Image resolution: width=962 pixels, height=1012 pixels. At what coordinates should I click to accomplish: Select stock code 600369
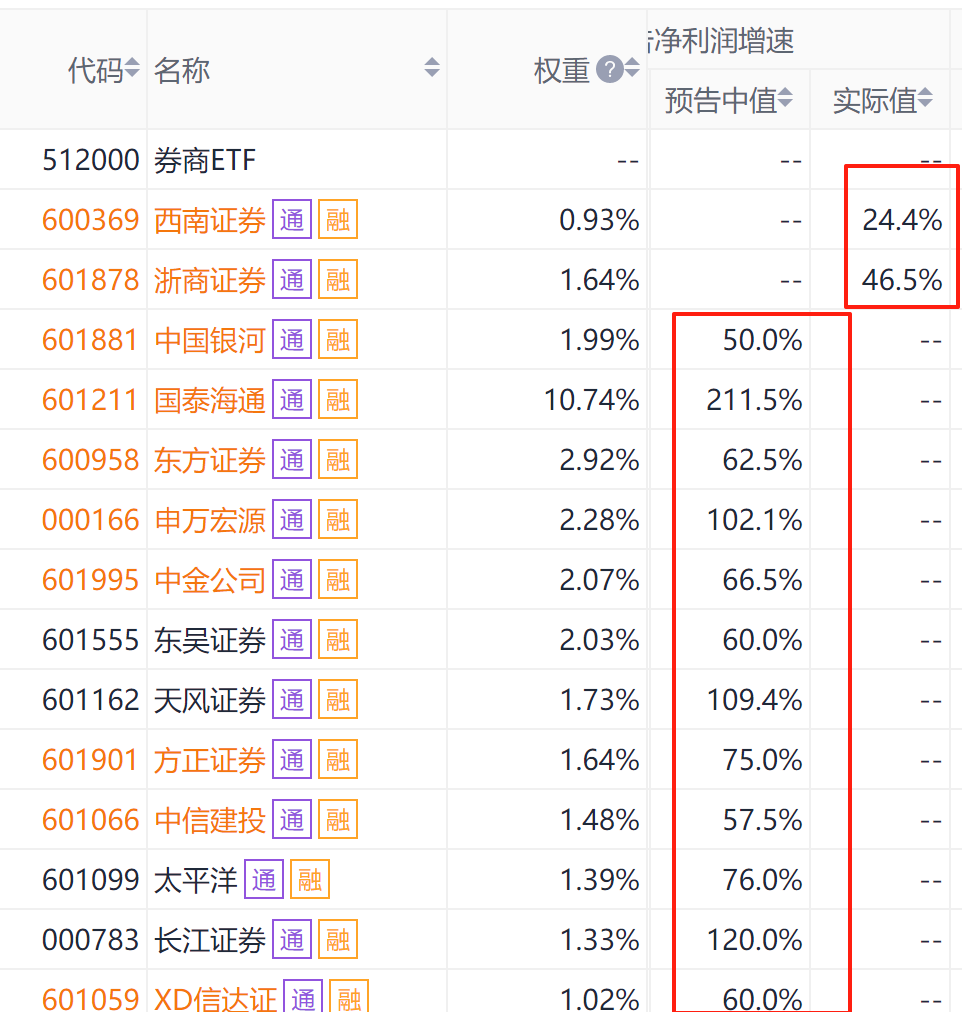[x=90, y=220]
